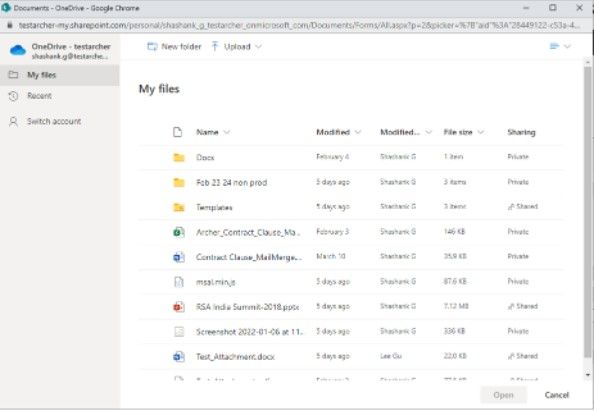Open the Upload dropdown chevron
This screenshot has width=594, height=410.
[x=258, y=47]
